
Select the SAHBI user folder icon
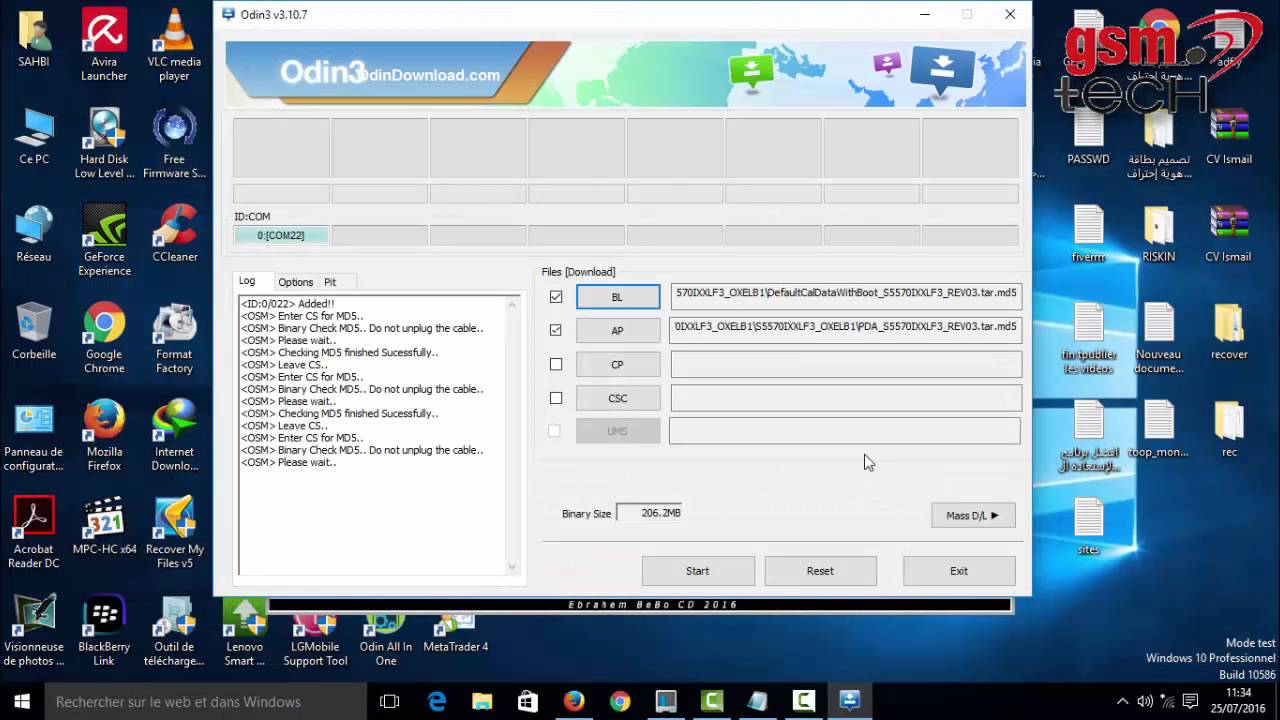click(34, 40)
